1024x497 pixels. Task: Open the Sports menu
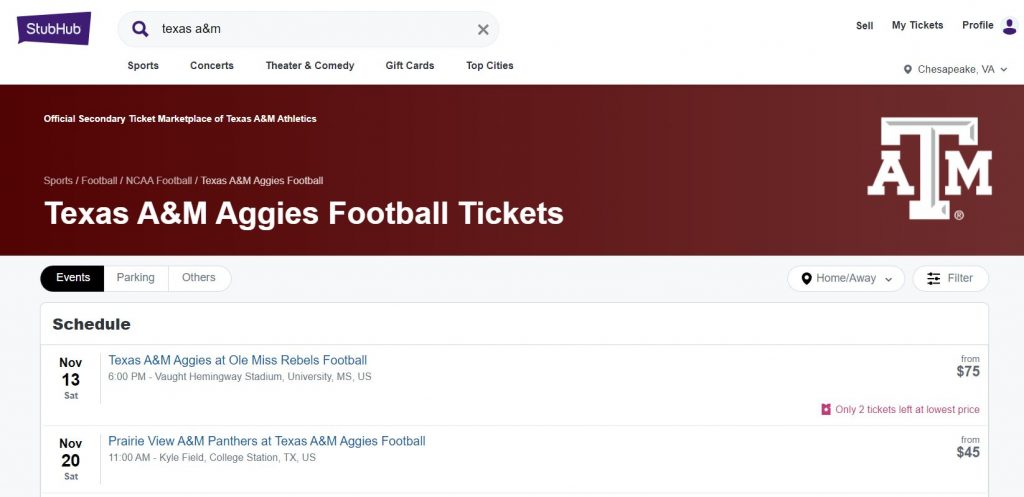point(143,65)
